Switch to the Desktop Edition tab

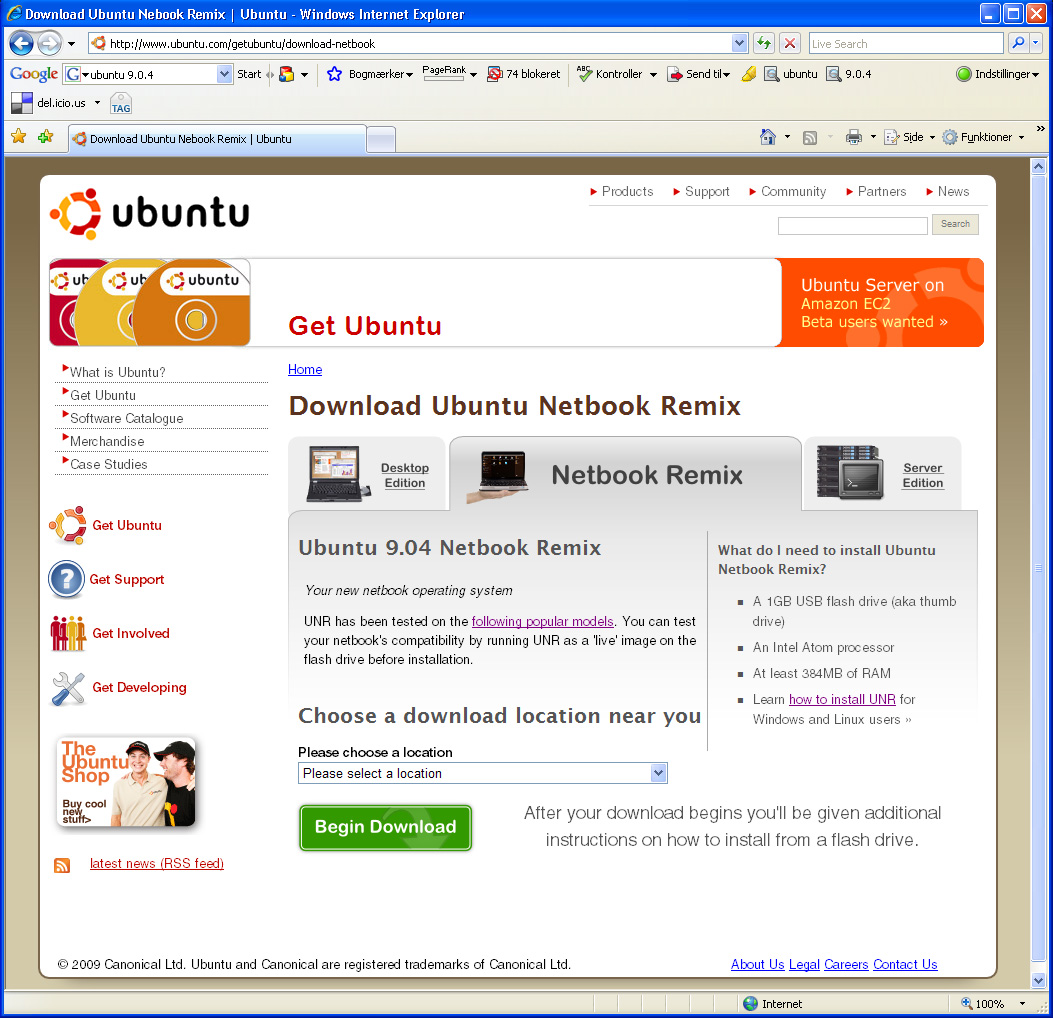(x=367, y=474)
